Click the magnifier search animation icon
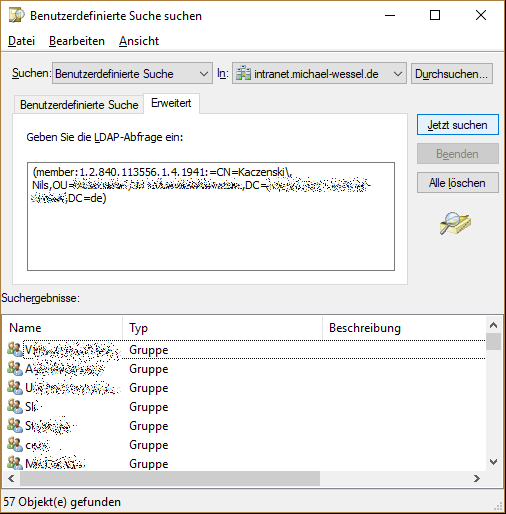Screen dimensions: 506x514 (x=455, y=223)
